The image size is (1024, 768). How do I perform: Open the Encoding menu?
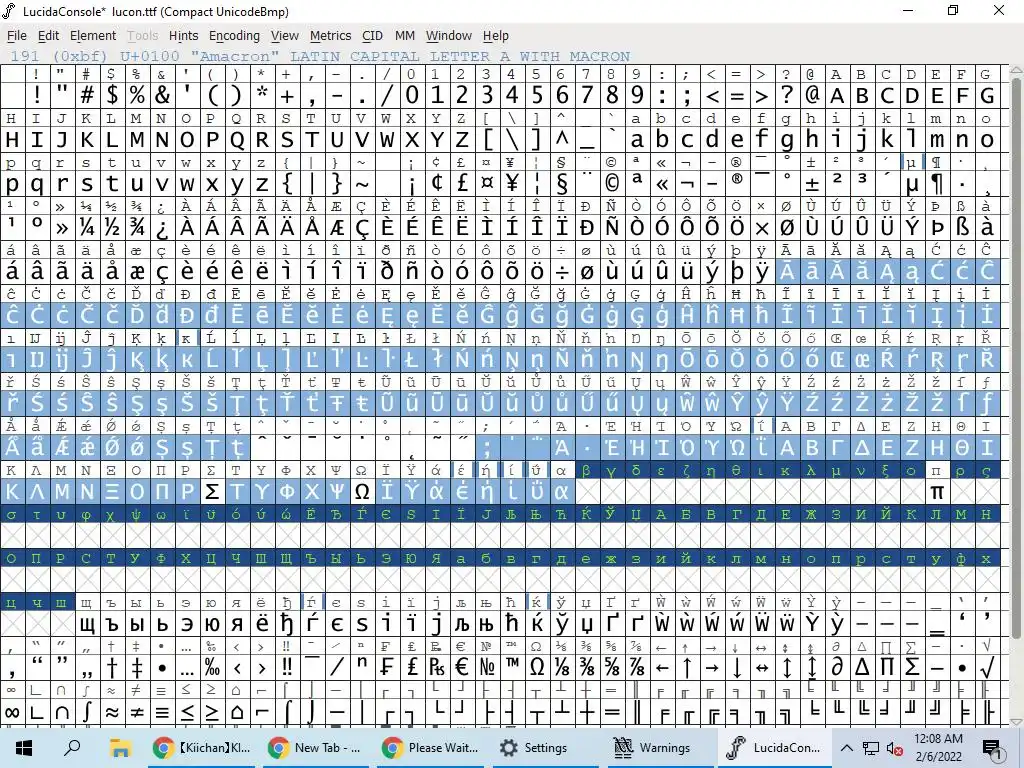click(x=234, y=36)
